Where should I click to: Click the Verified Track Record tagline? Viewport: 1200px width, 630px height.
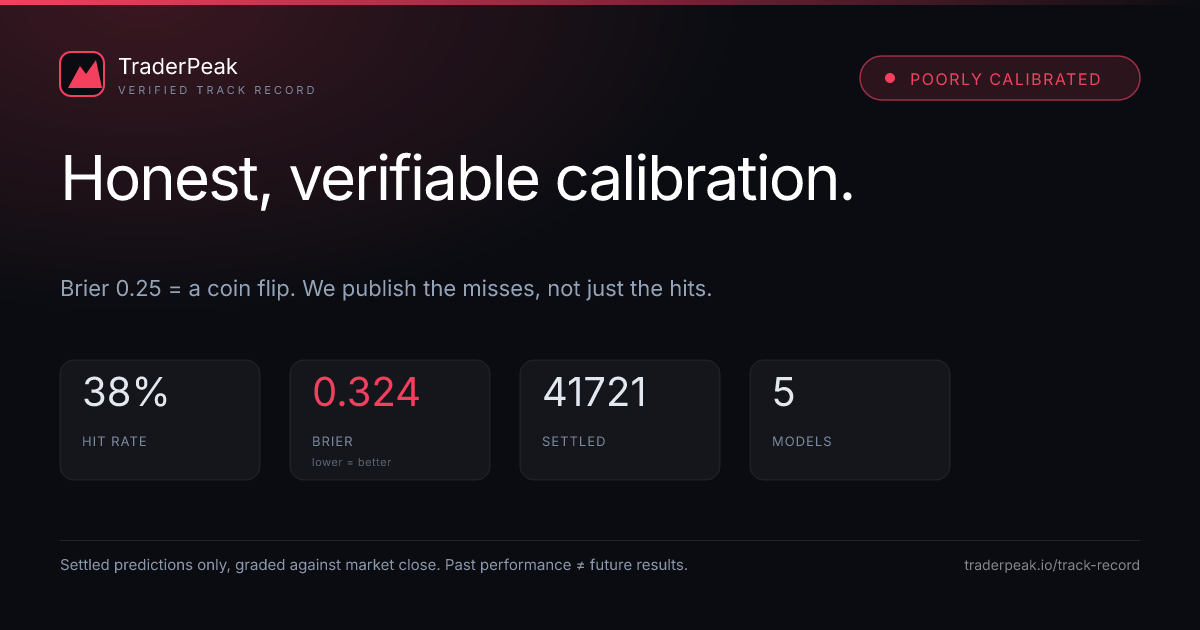point(217,90)
